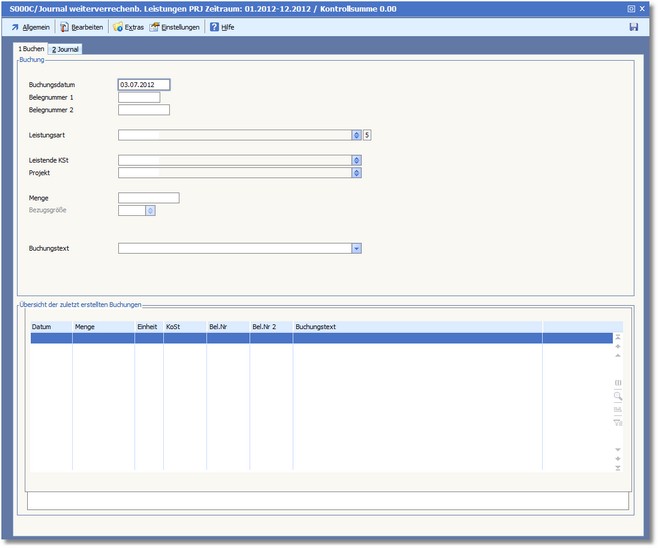This screenshot has height=548, width=658.
Task: Expand the Leistungsart dropdown
Action: (x=356, y=134)
